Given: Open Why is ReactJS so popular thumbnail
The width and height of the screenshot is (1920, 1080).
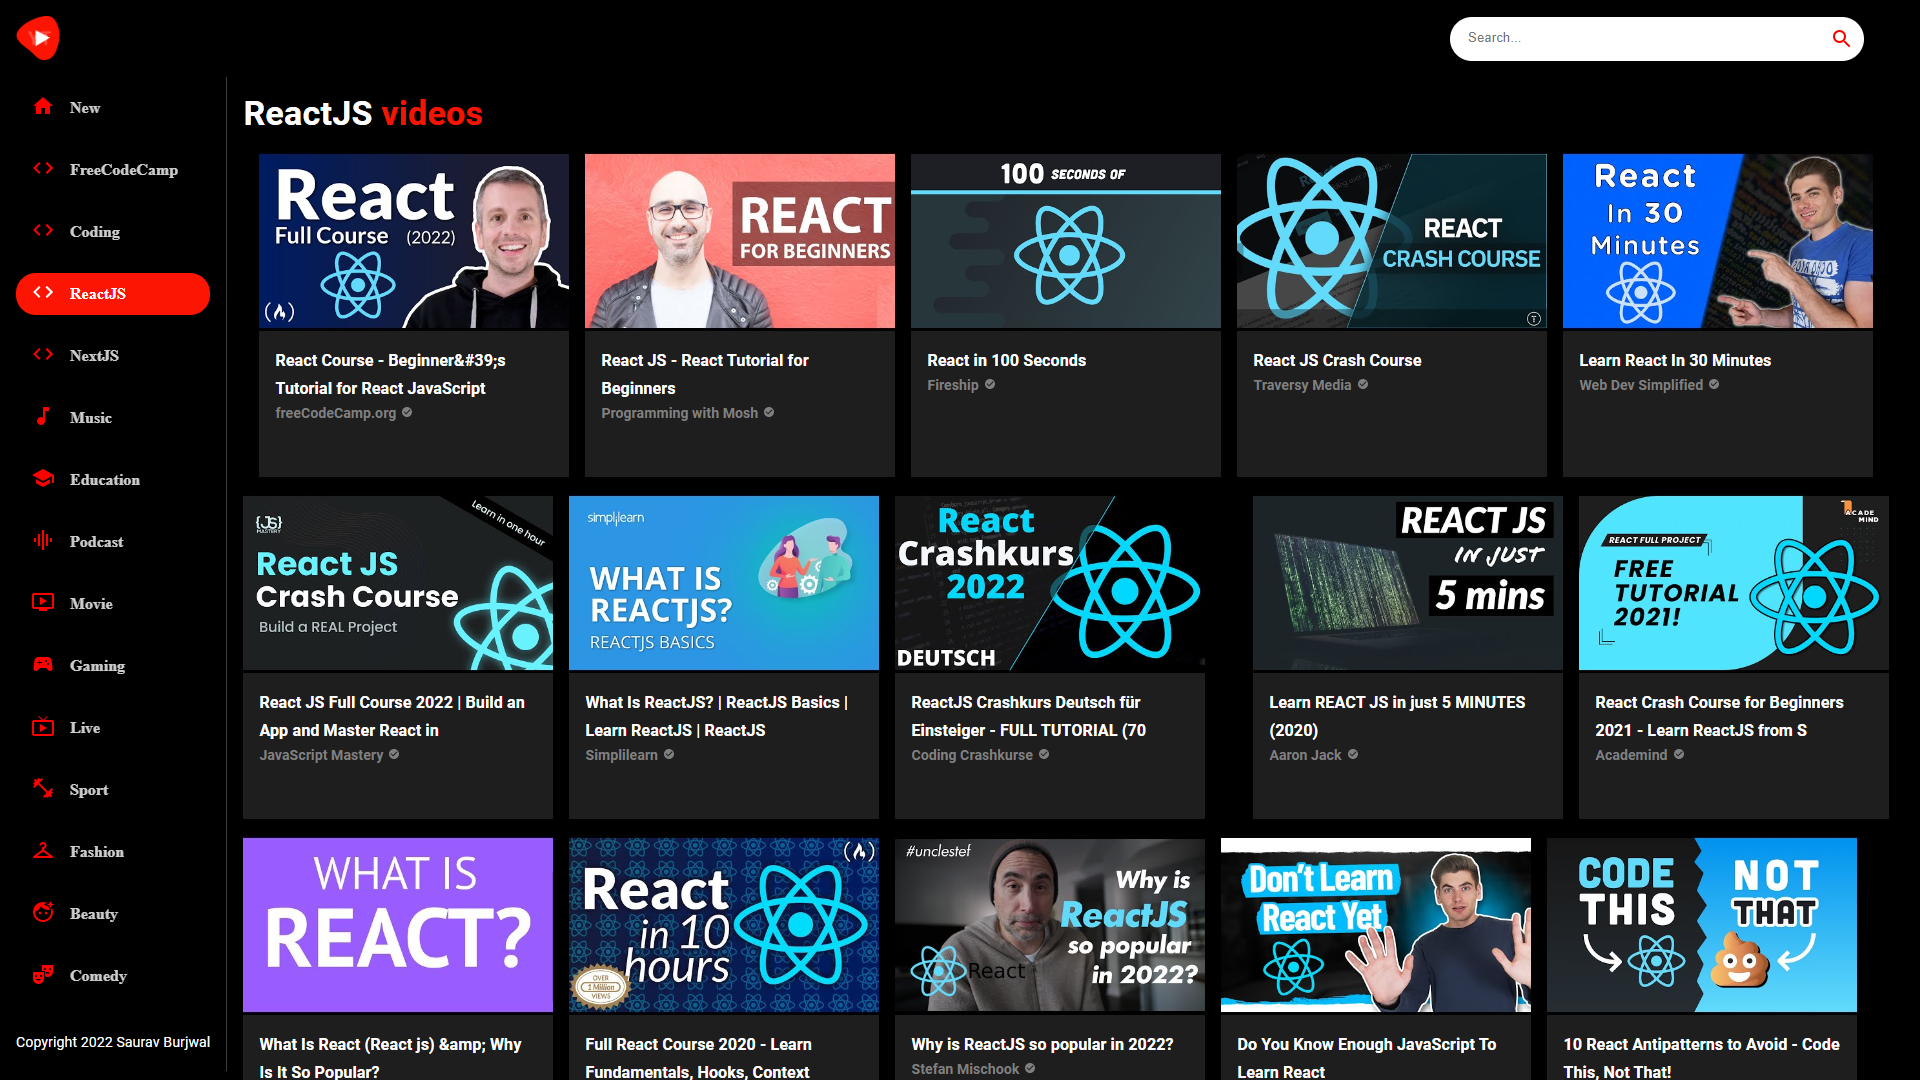Looking at the screenshot, I should (1050, 925).
